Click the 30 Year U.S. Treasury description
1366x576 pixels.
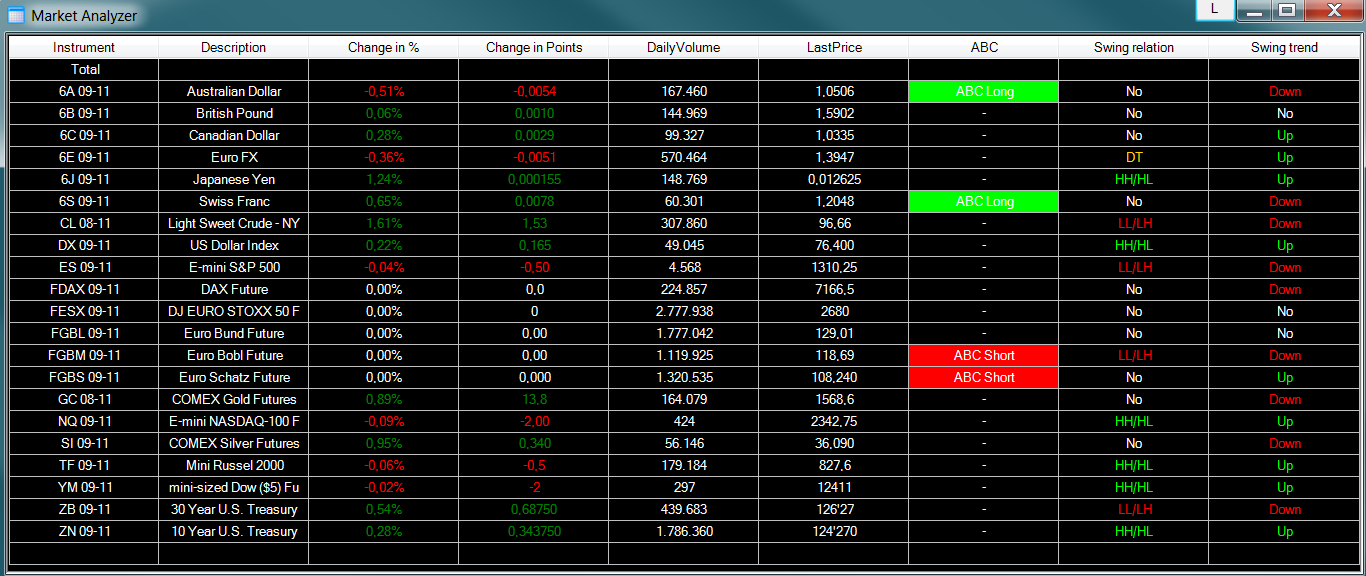pos(234,509)
